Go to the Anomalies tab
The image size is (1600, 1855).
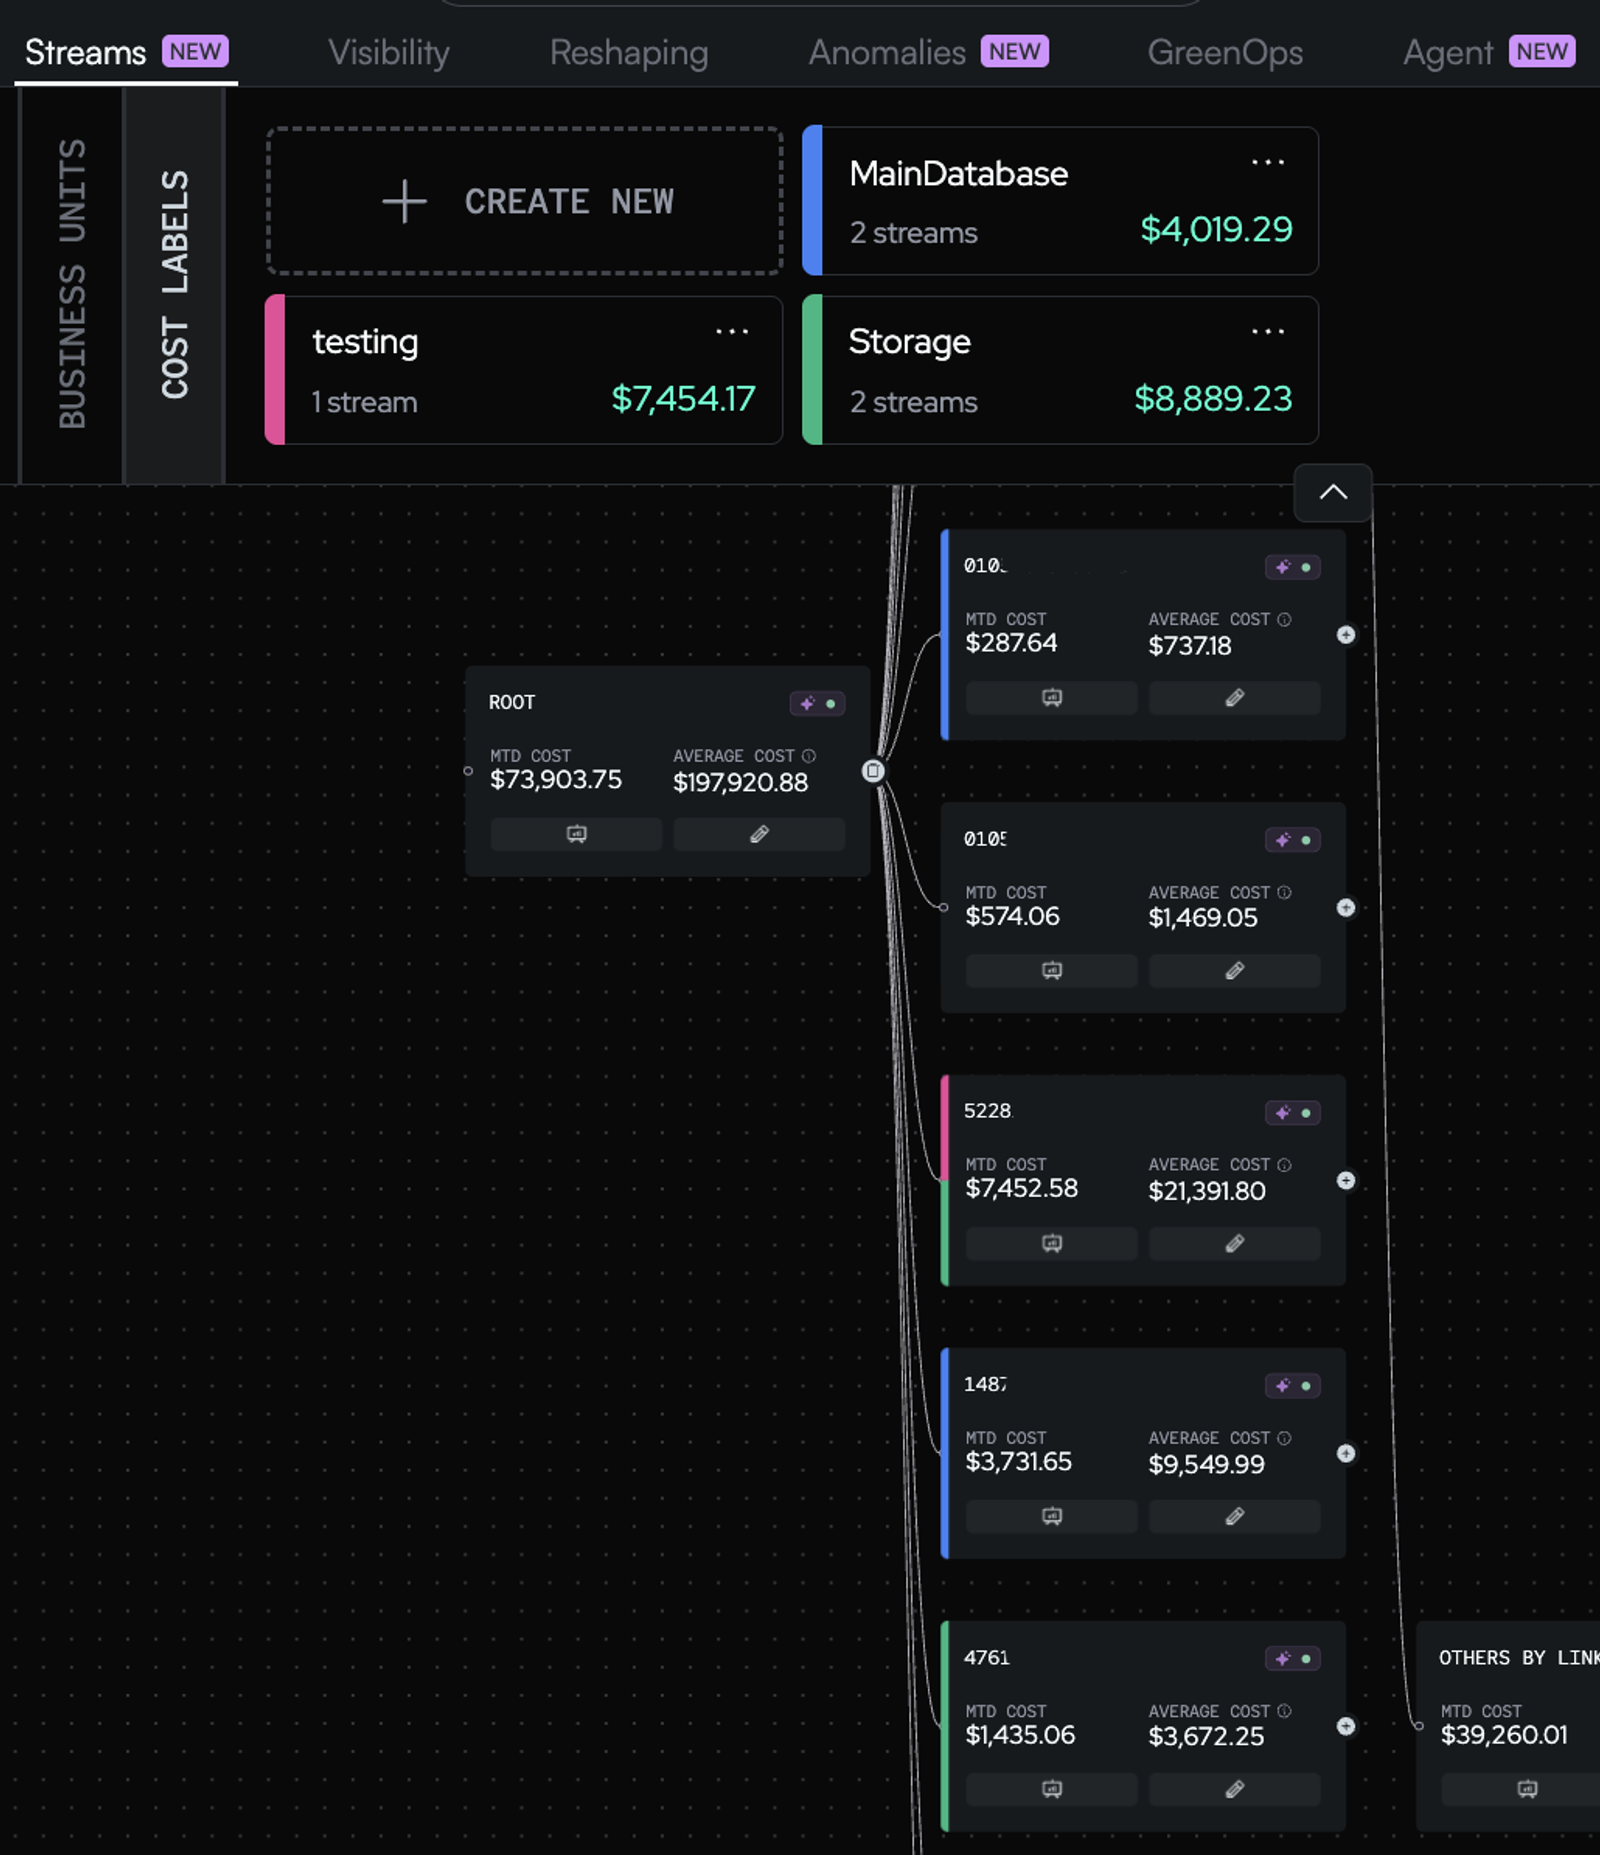coord(927,52)
